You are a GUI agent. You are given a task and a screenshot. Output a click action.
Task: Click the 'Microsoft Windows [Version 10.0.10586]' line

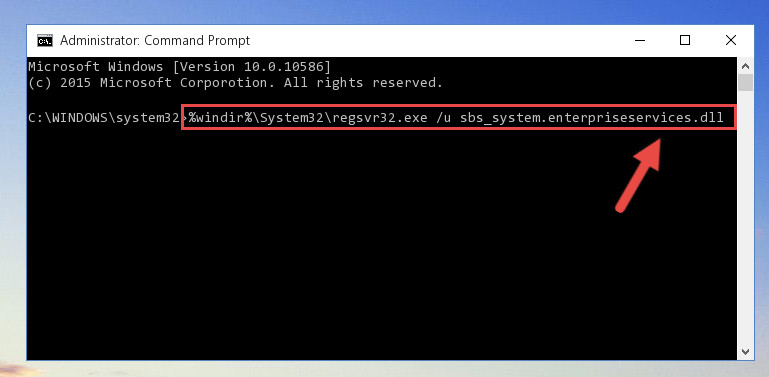pyautogui.click(x=179, y=66)
